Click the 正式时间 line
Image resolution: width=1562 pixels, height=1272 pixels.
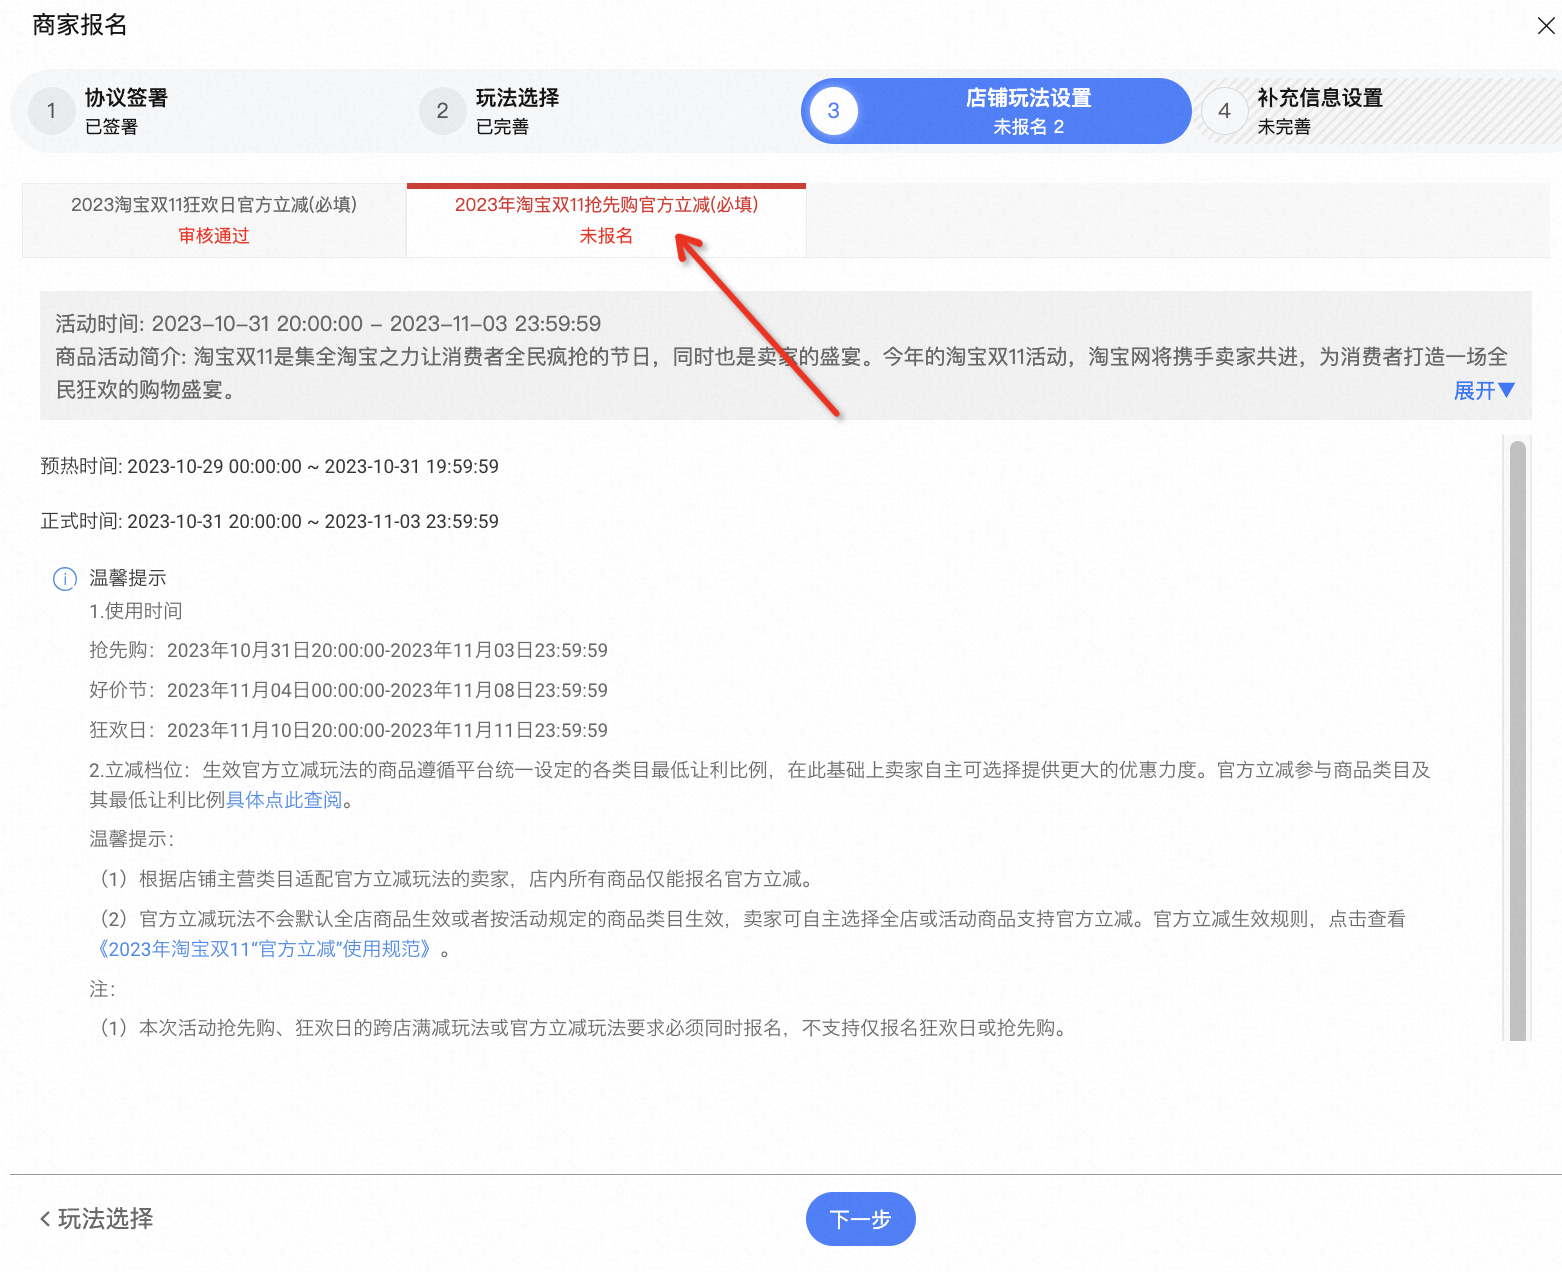[270, 522]
